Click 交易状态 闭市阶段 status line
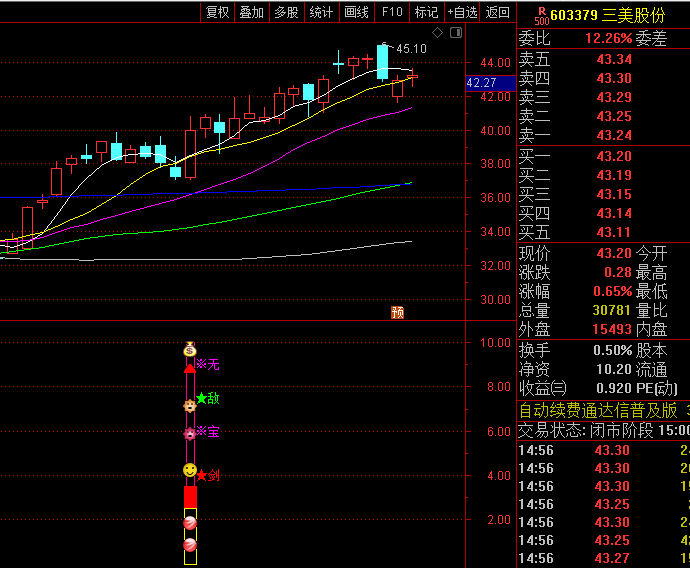Screen dimensions: 690x568 603,430
